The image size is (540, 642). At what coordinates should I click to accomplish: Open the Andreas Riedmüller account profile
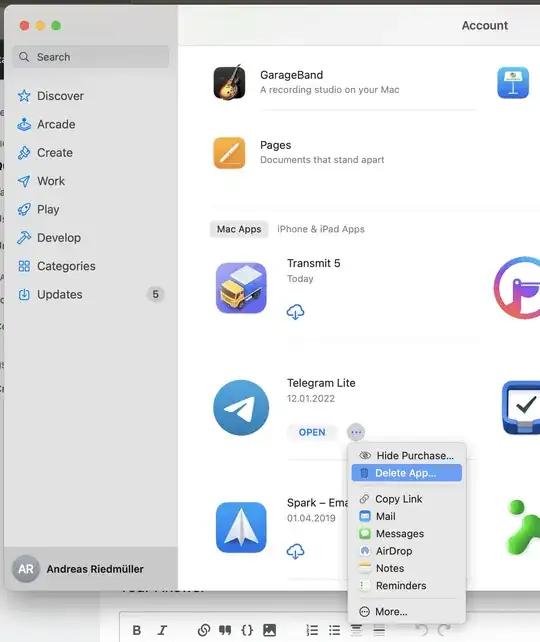[91, 569]
